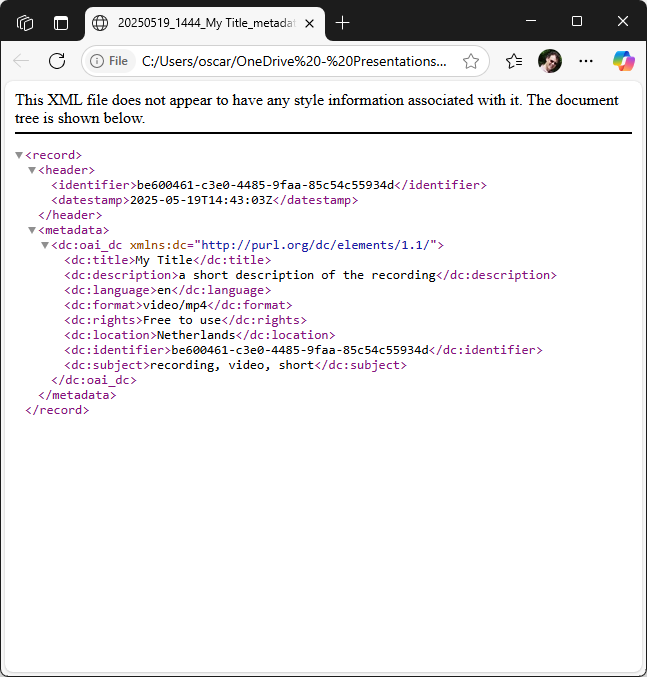Screen dimensions: 647x677
Task: Click the datestamp value 2025-05-19T14:43:03Z
Action: point(201,200)
